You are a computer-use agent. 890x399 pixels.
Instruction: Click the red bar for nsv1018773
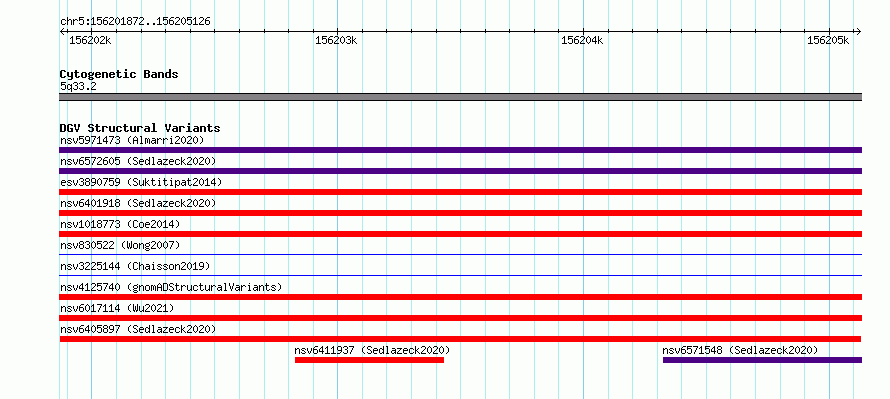coord(460,234)
